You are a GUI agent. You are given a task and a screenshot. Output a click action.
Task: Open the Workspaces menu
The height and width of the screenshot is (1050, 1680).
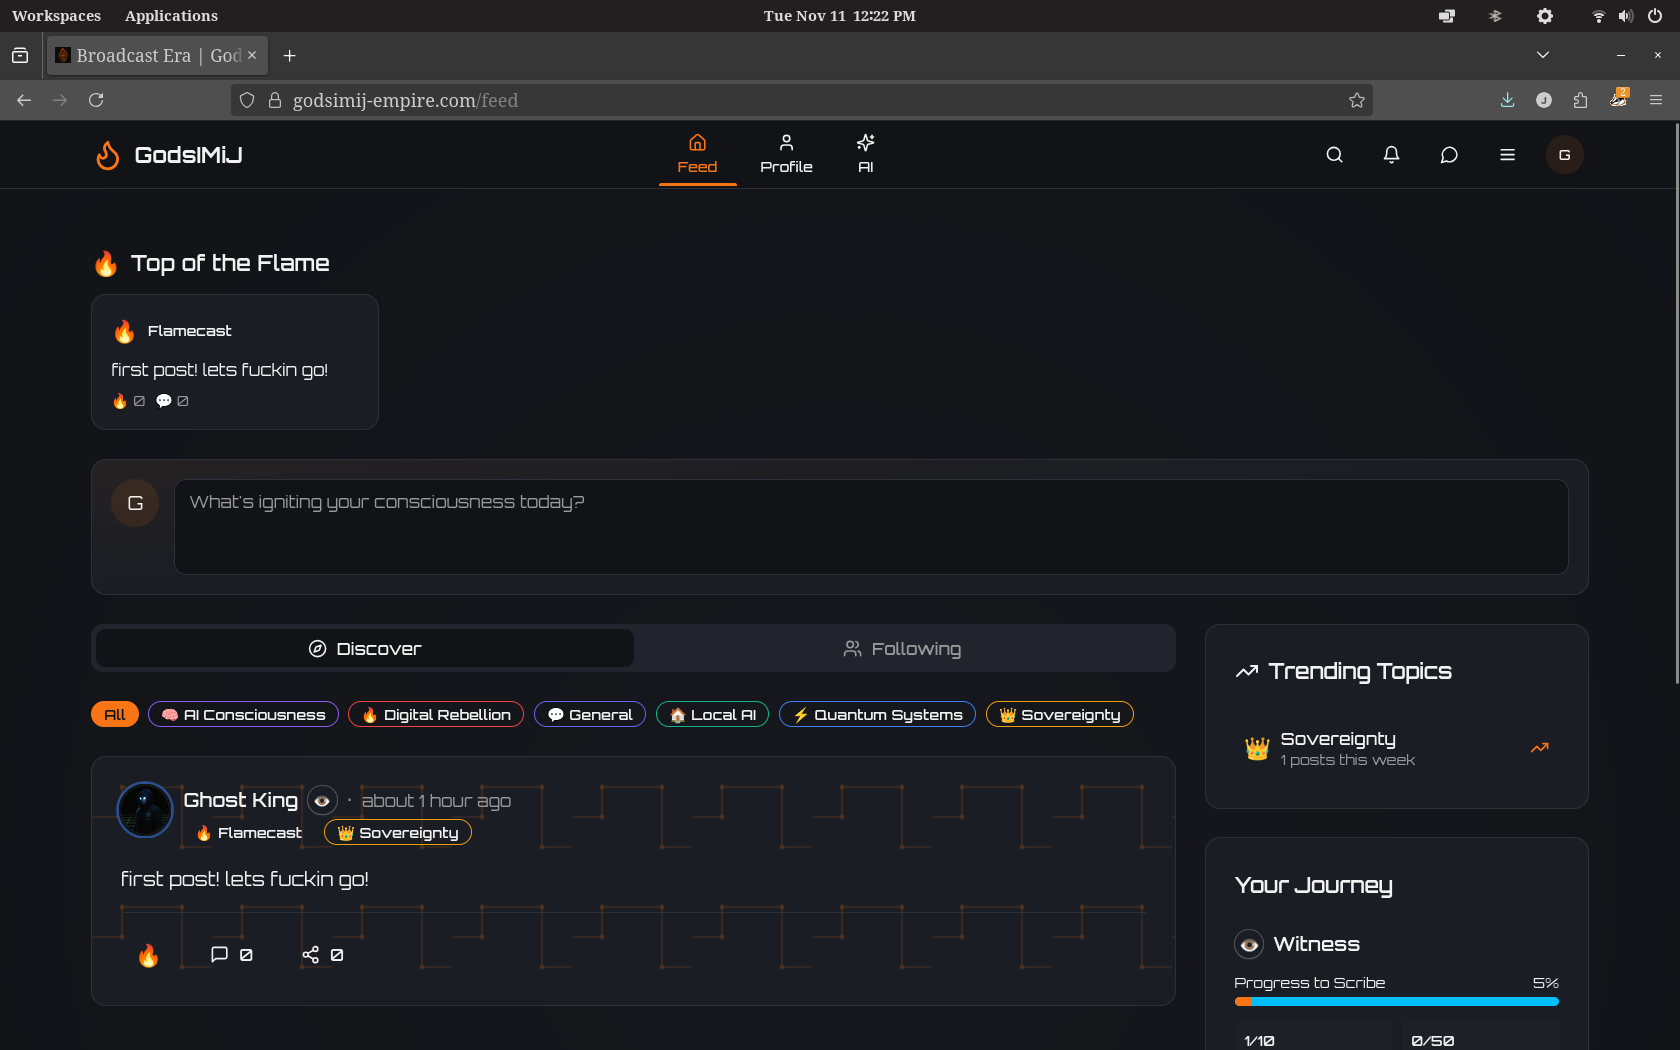(x=56, y=16)
